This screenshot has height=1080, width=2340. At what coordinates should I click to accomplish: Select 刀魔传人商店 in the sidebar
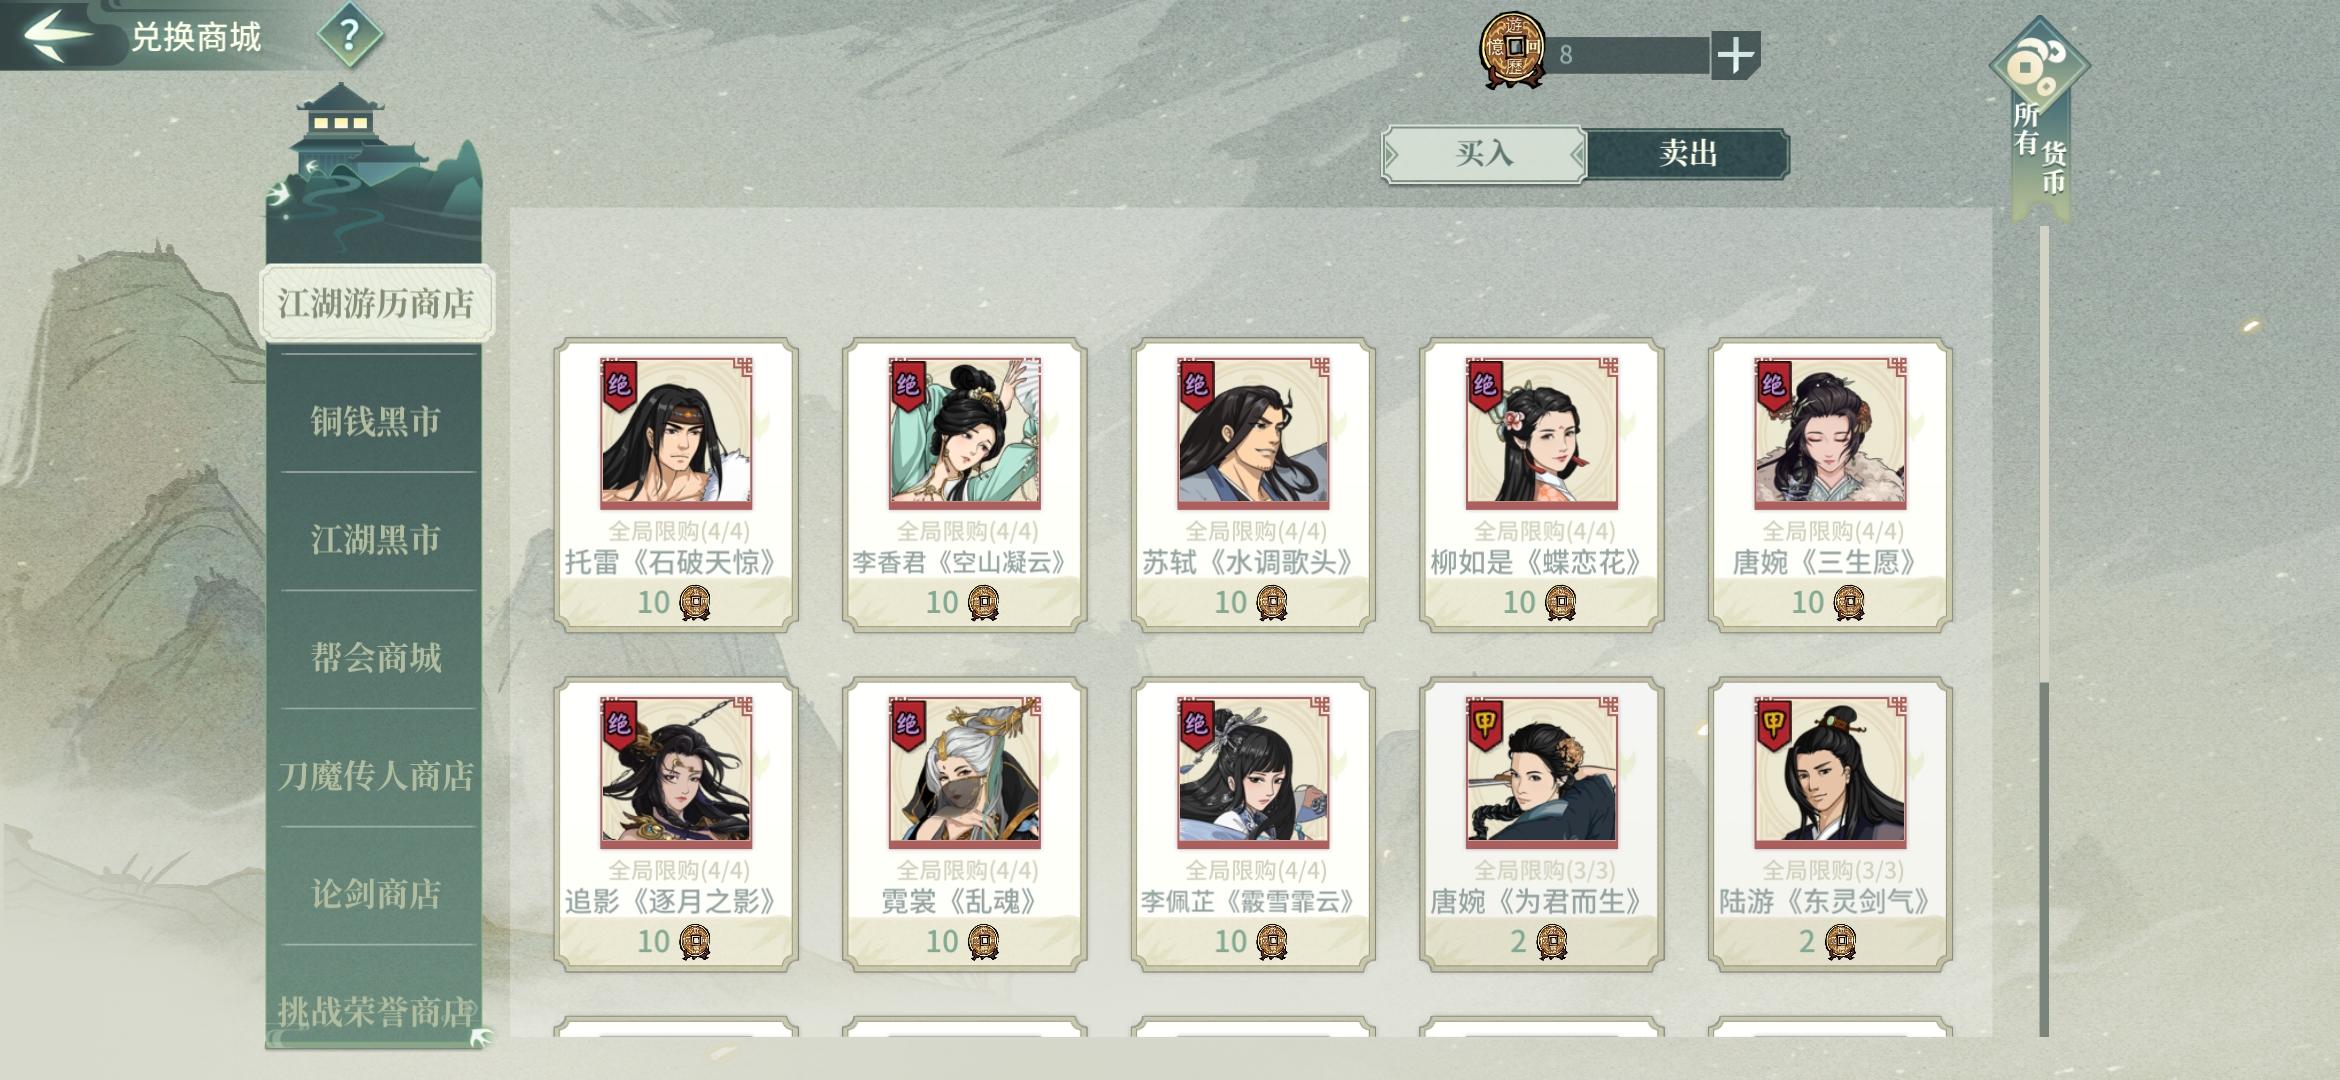click(375, 775)
